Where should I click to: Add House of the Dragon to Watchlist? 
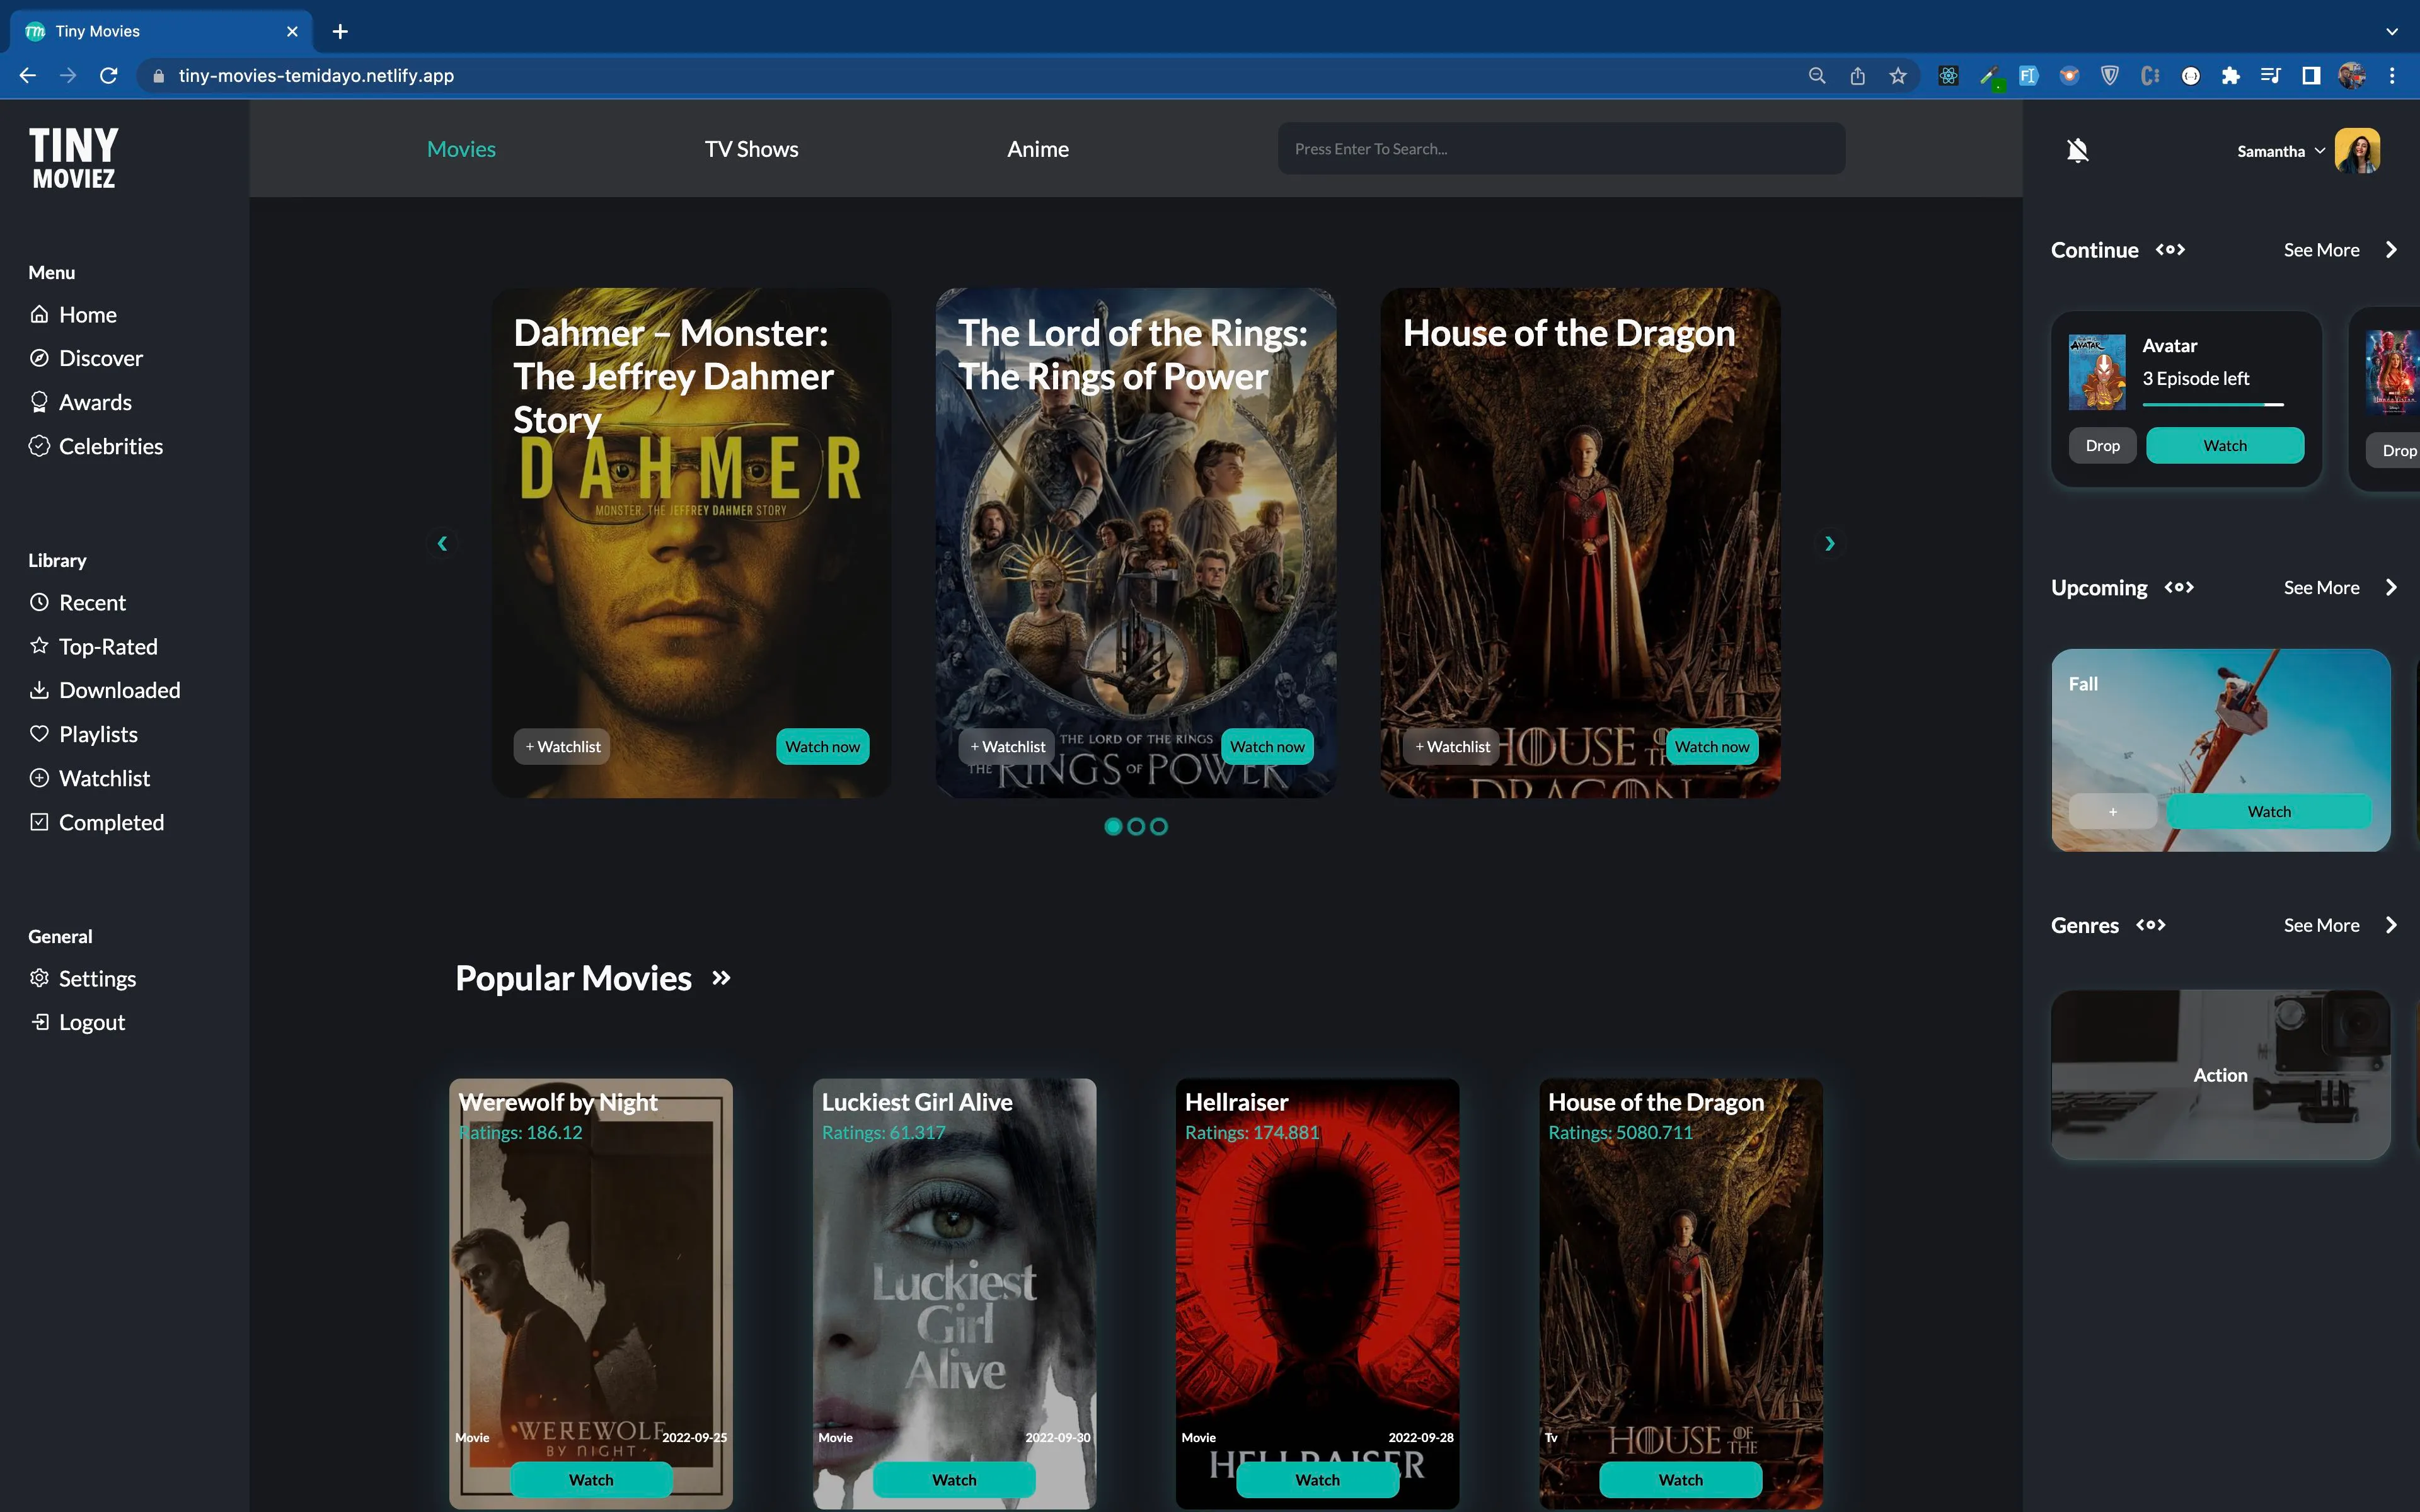click(x=1452, y=746)
